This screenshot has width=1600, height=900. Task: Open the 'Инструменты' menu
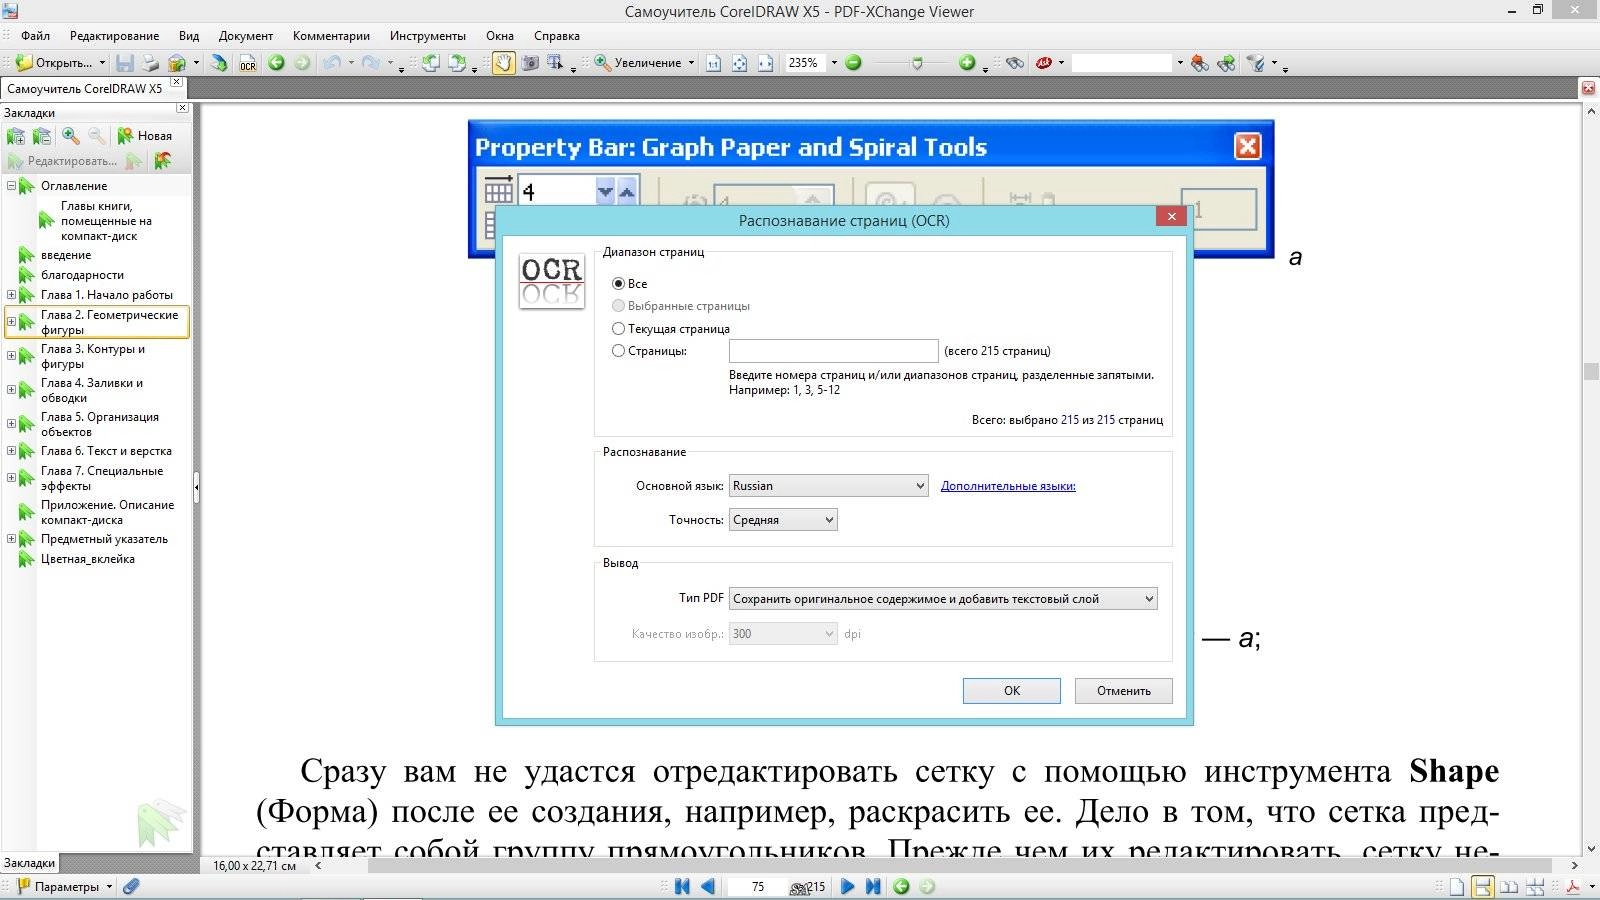click(428, 36)
